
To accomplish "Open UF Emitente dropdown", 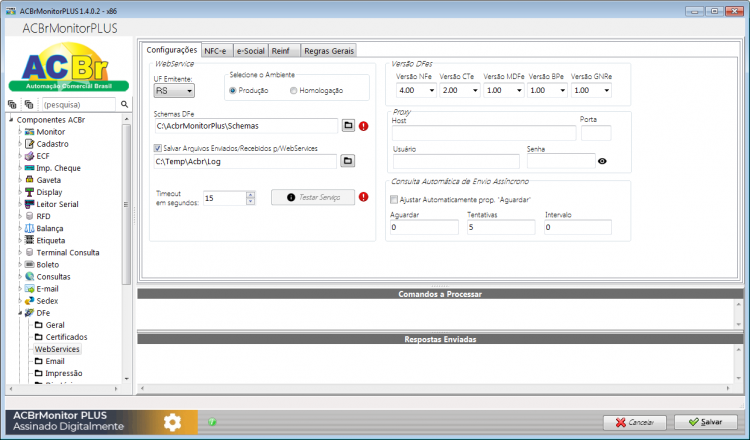I will click(174, 91).
